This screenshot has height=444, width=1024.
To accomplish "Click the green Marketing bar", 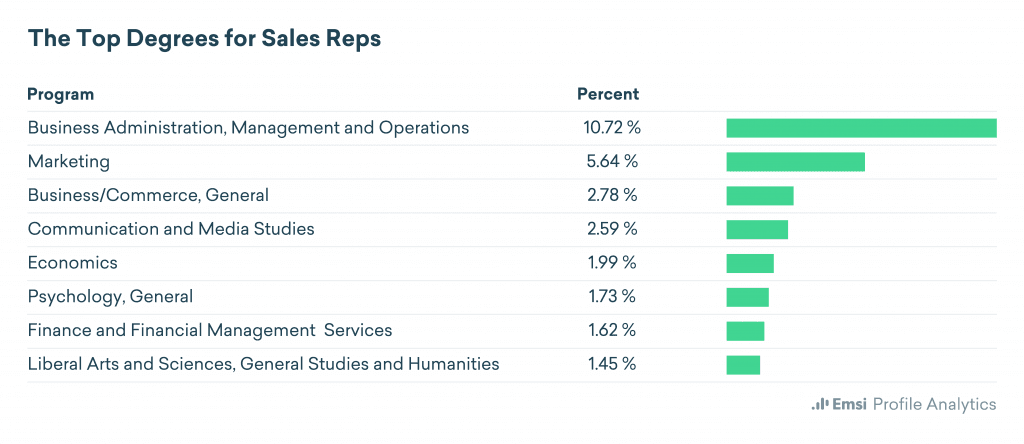I will coord(795,162).
